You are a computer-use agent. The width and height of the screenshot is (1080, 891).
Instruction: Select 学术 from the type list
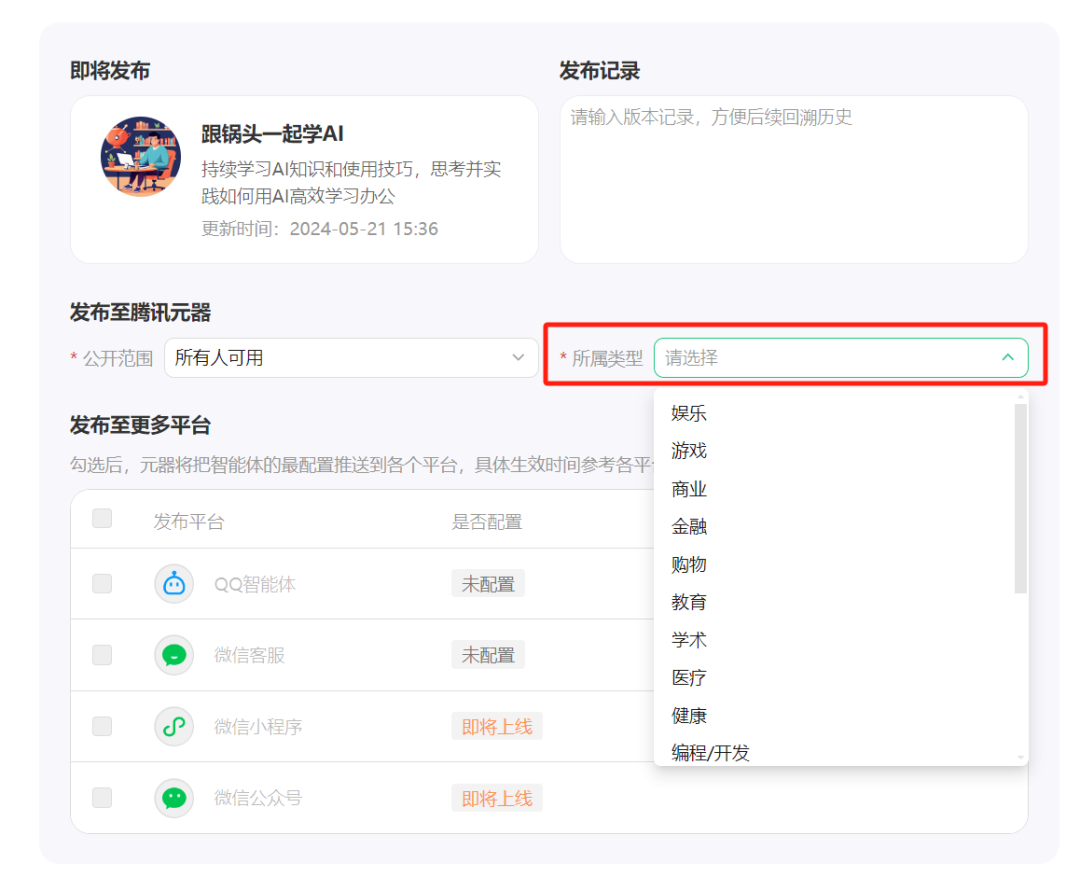tap(689, 640)
